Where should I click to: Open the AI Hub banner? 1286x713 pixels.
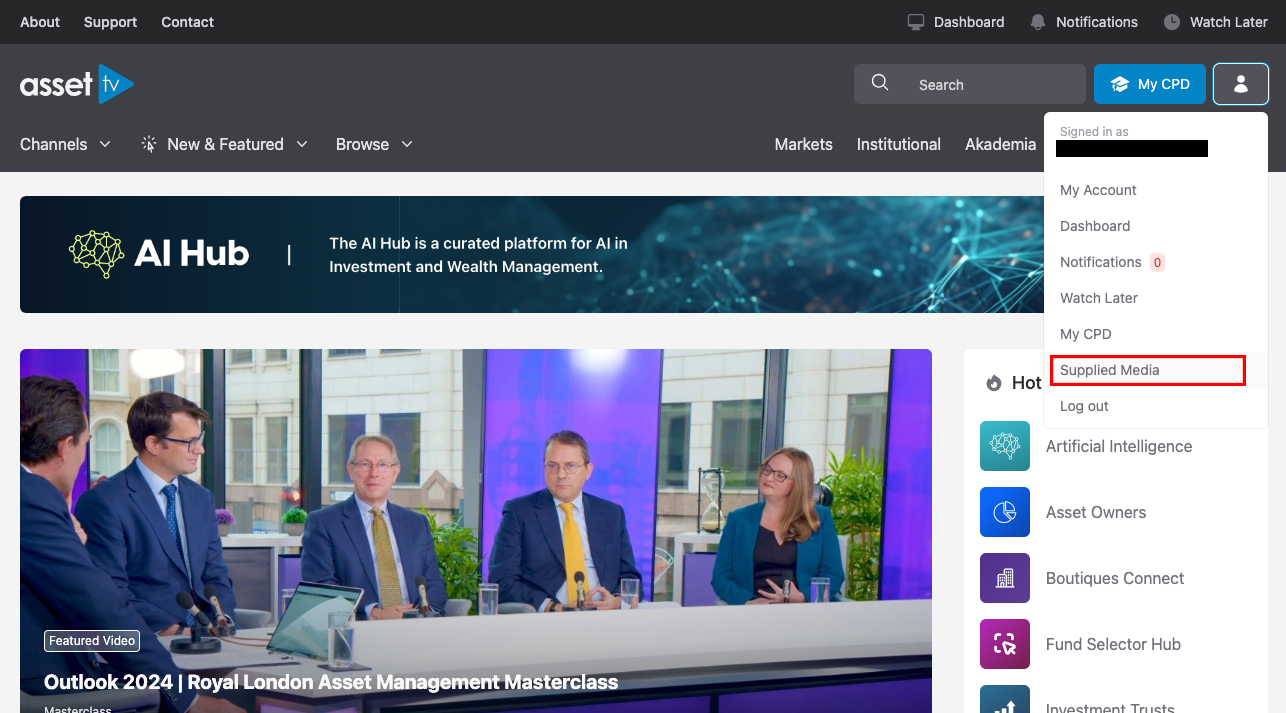tap(530, 254)
